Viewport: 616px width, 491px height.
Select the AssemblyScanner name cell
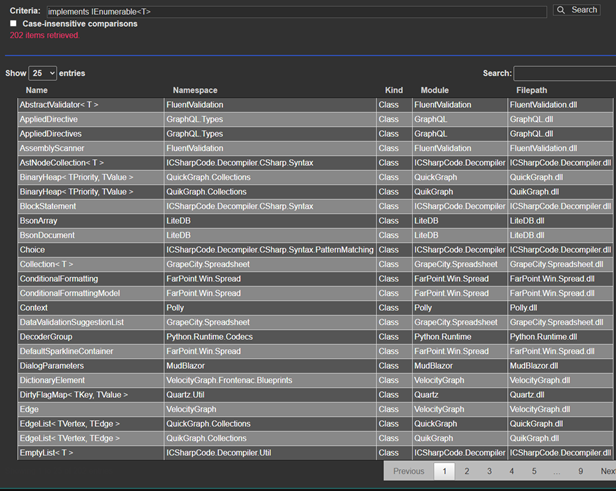[x=90, y=148]
